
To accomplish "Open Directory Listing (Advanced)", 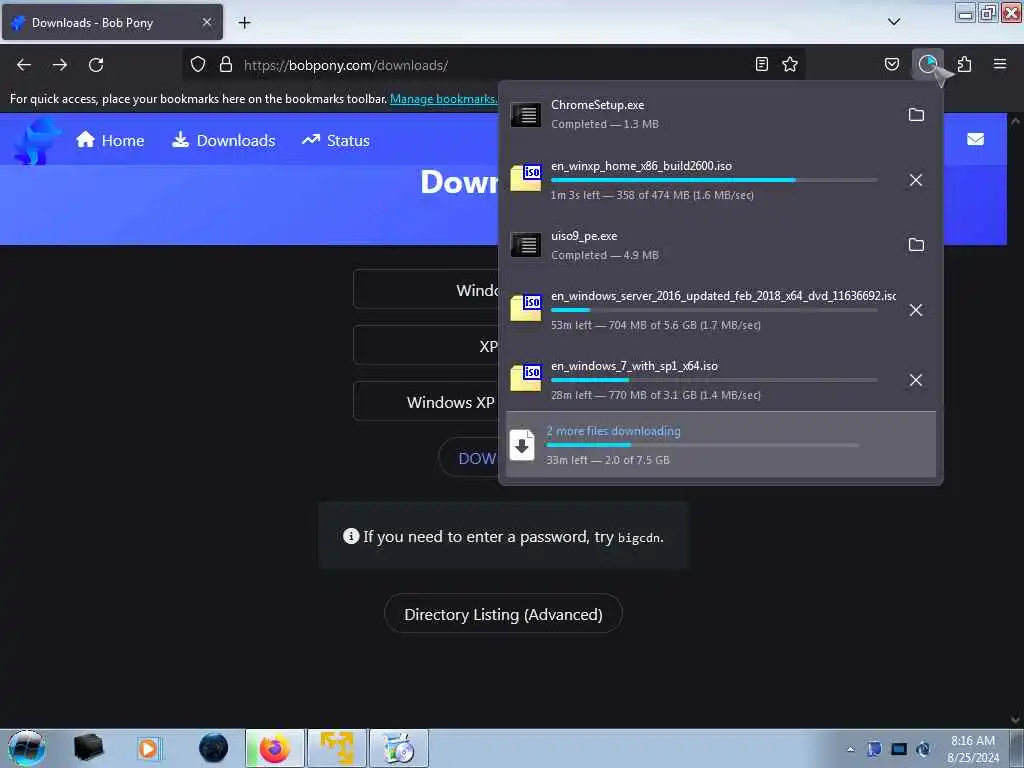I will pos(503,614).
